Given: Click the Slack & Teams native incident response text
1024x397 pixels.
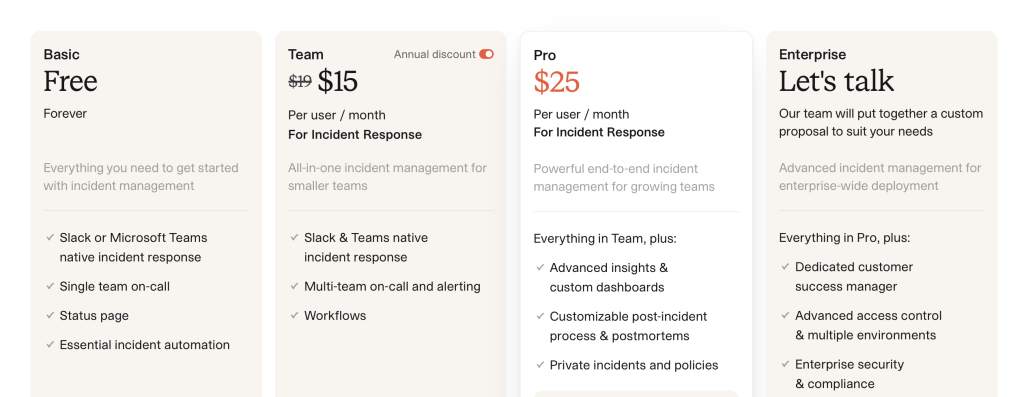Looking at the screenshot, I should (366, 247).
